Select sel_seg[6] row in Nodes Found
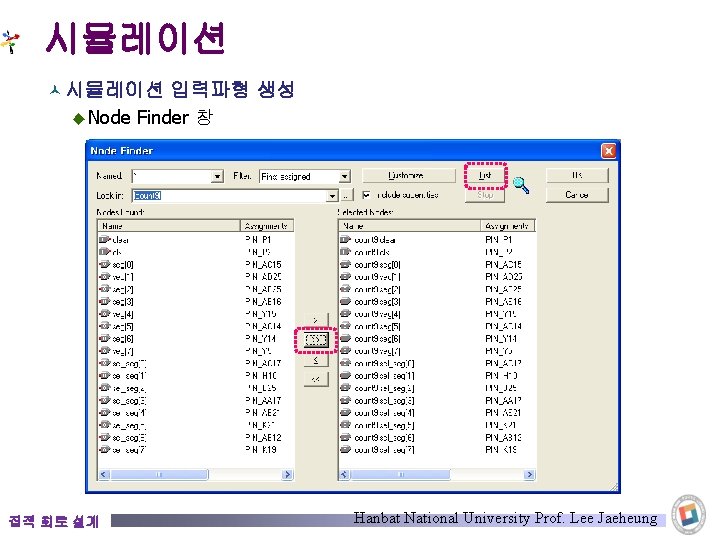 pos(195,437)
